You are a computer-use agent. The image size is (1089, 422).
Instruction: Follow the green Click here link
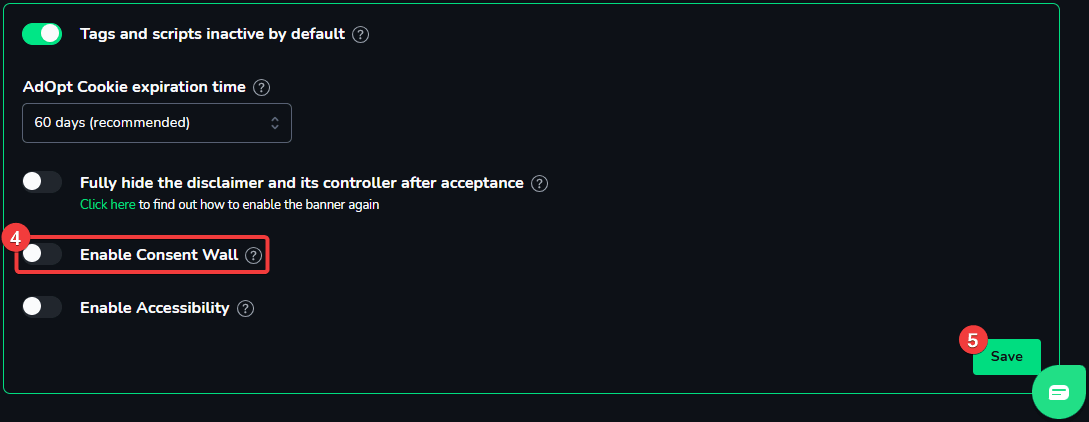107,205
